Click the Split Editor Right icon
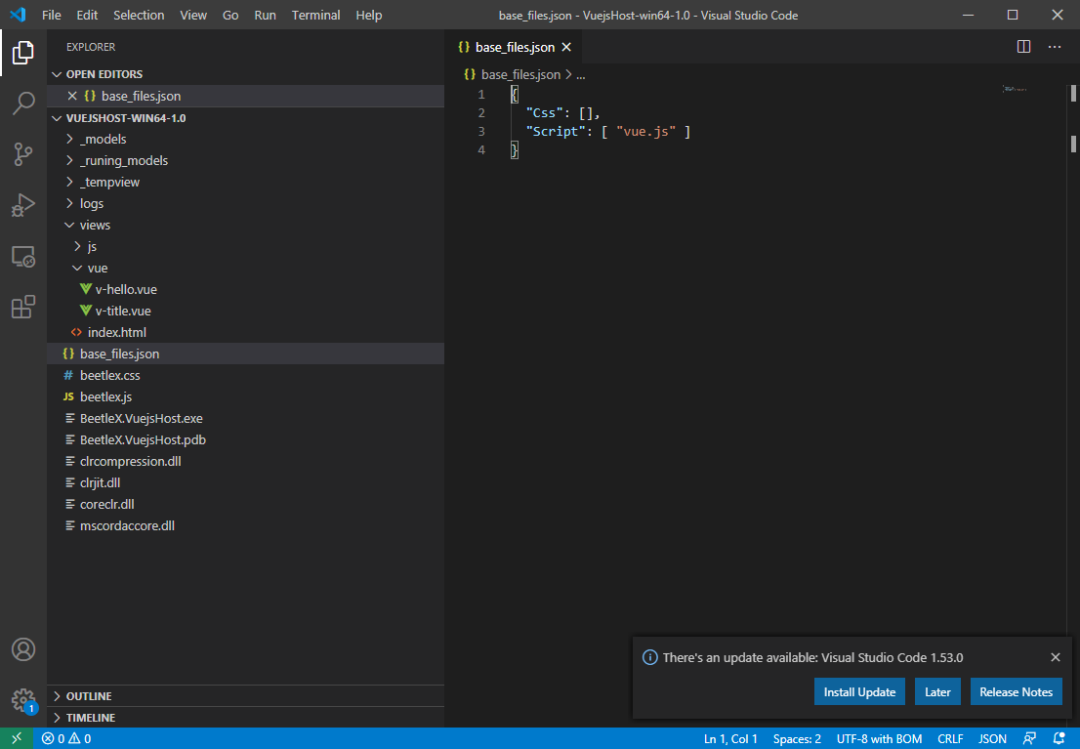The image size is (1080, 749). 1024,47
